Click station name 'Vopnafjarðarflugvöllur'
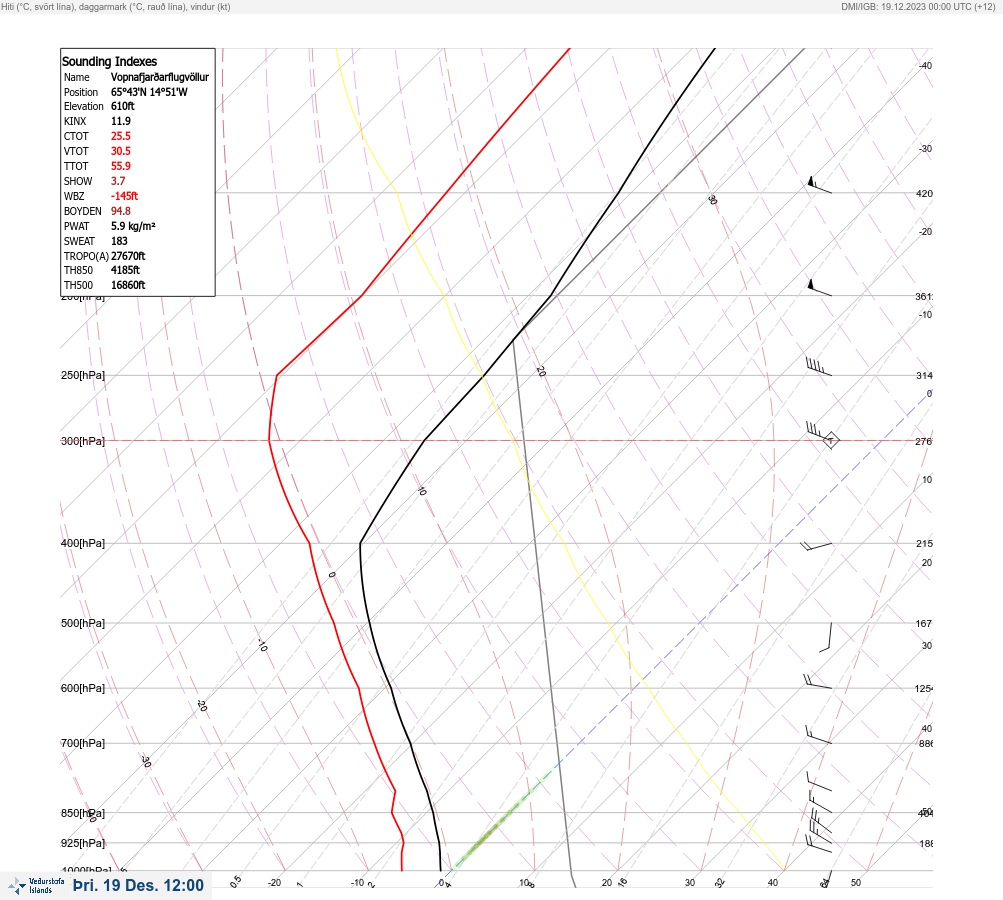 tap(160, 77)
